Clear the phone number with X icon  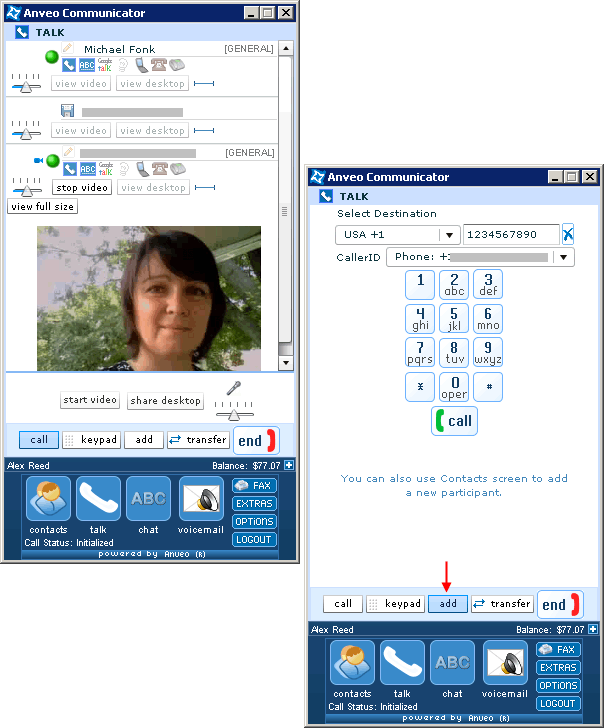coord(568,234)
